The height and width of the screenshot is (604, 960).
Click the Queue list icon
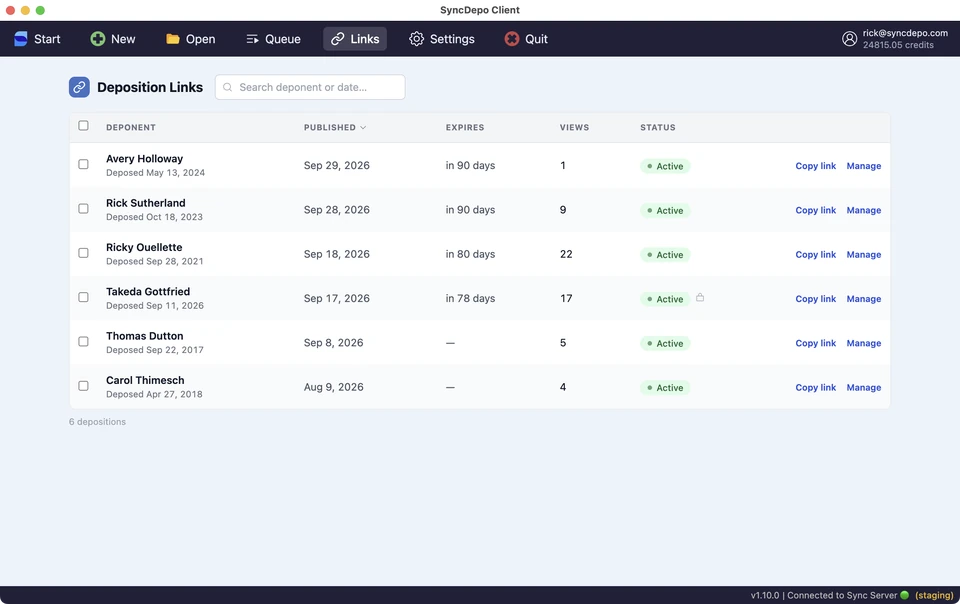tap(252, 39)
